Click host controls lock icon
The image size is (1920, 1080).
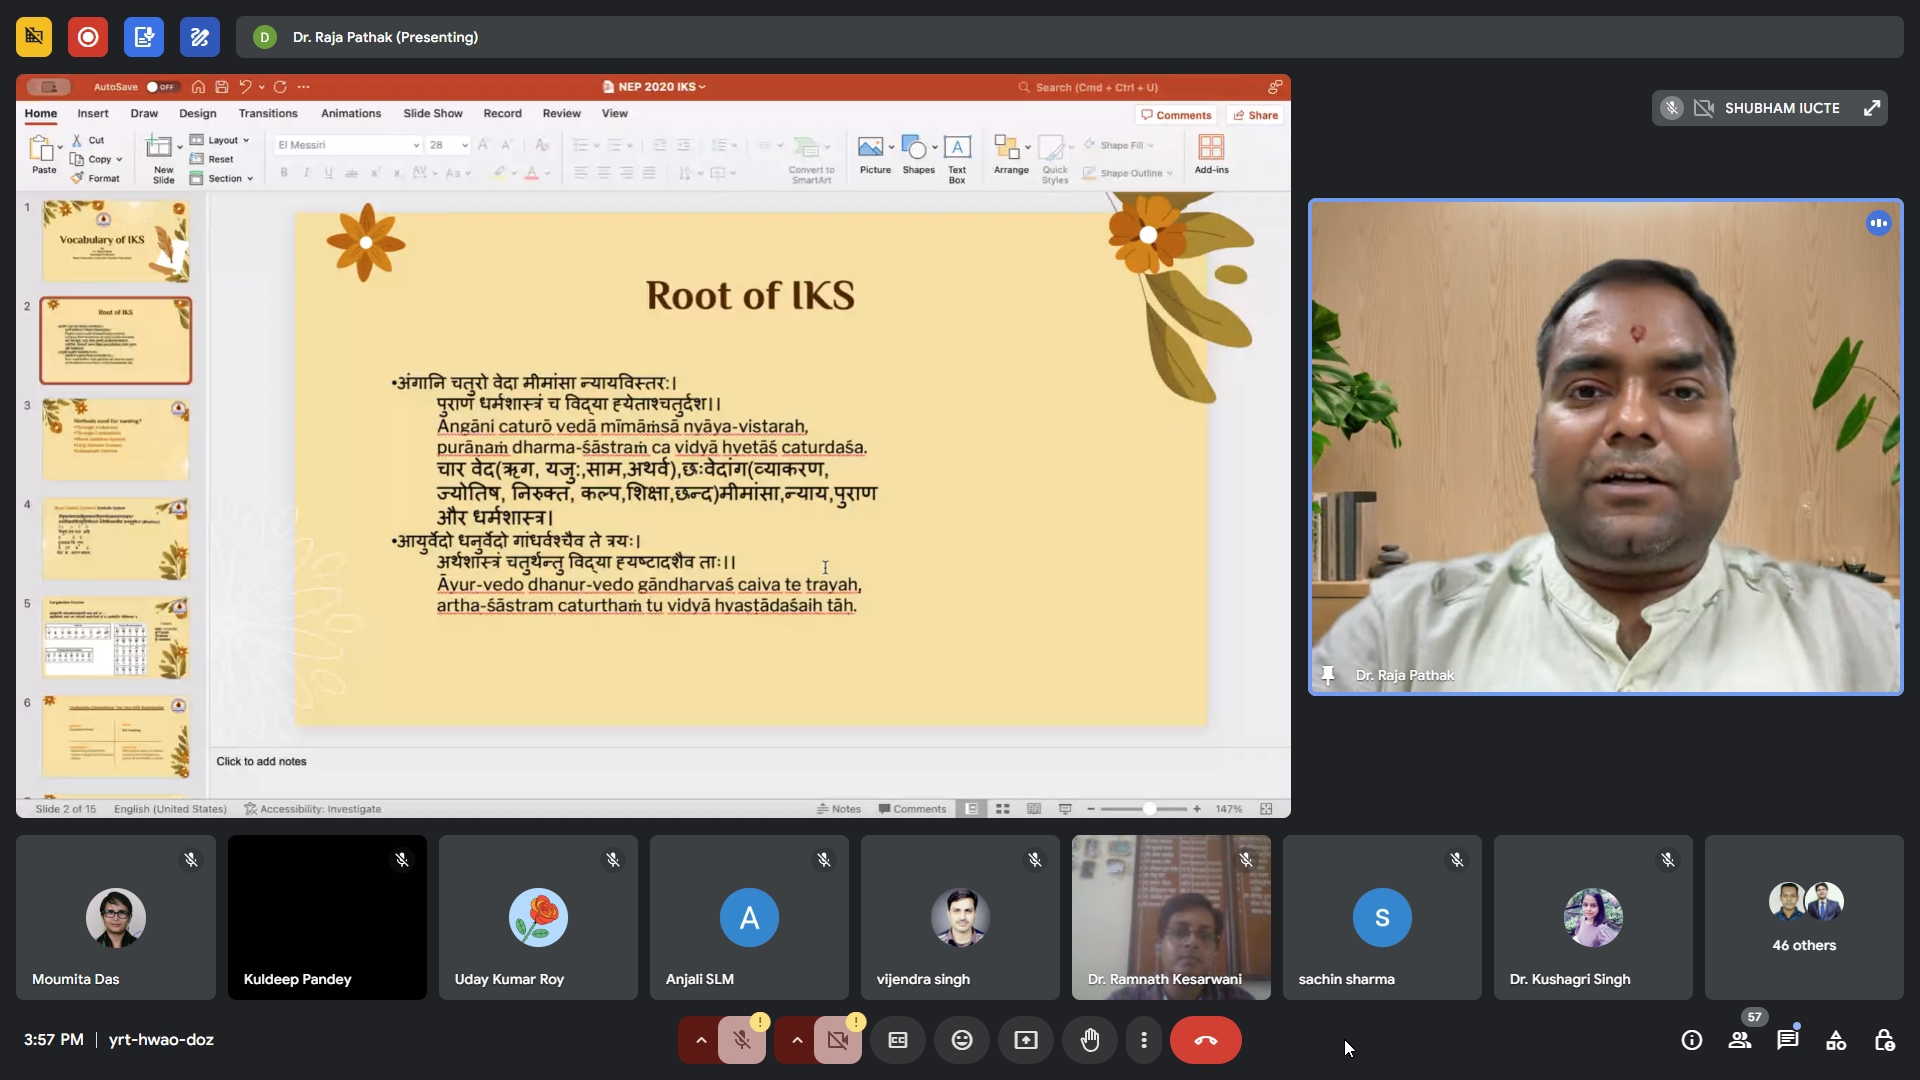click(1884, 1040)
